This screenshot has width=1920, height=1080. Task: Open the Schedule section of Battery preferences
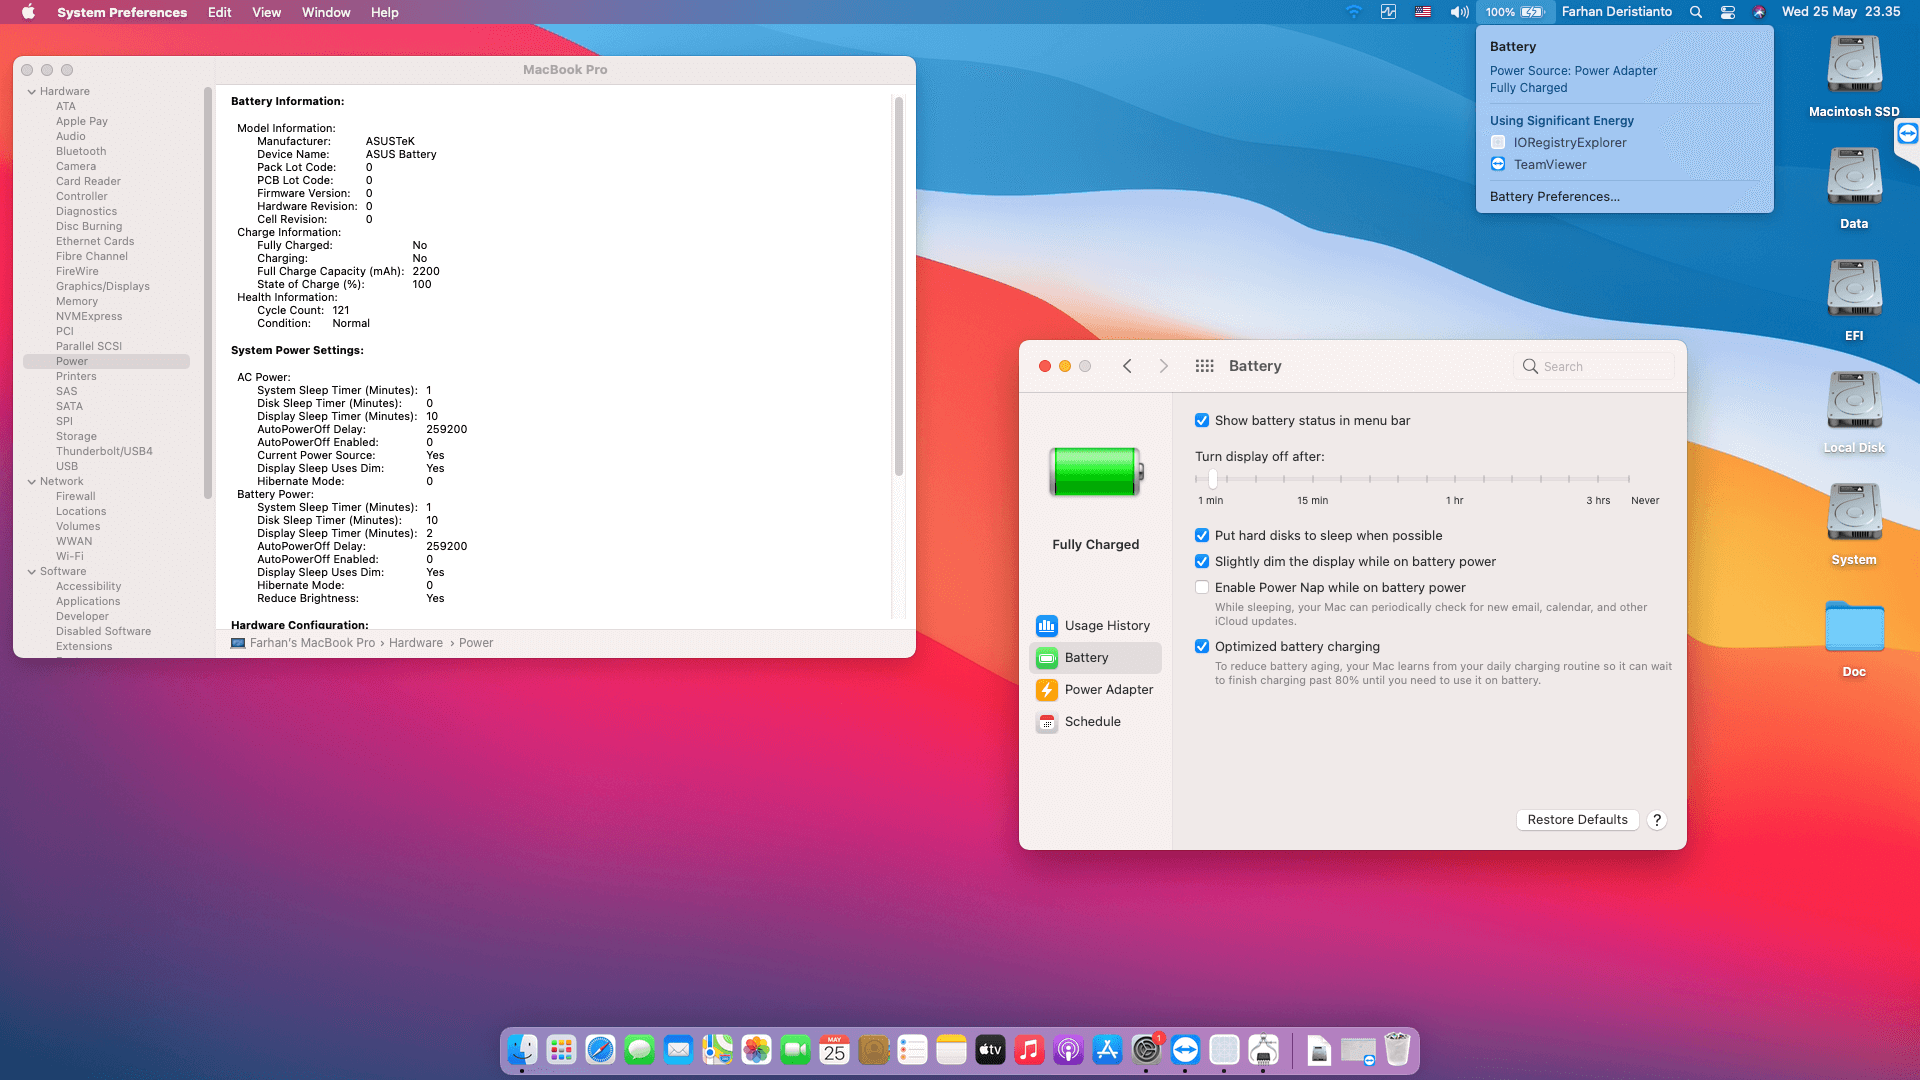coord(1093,721)
